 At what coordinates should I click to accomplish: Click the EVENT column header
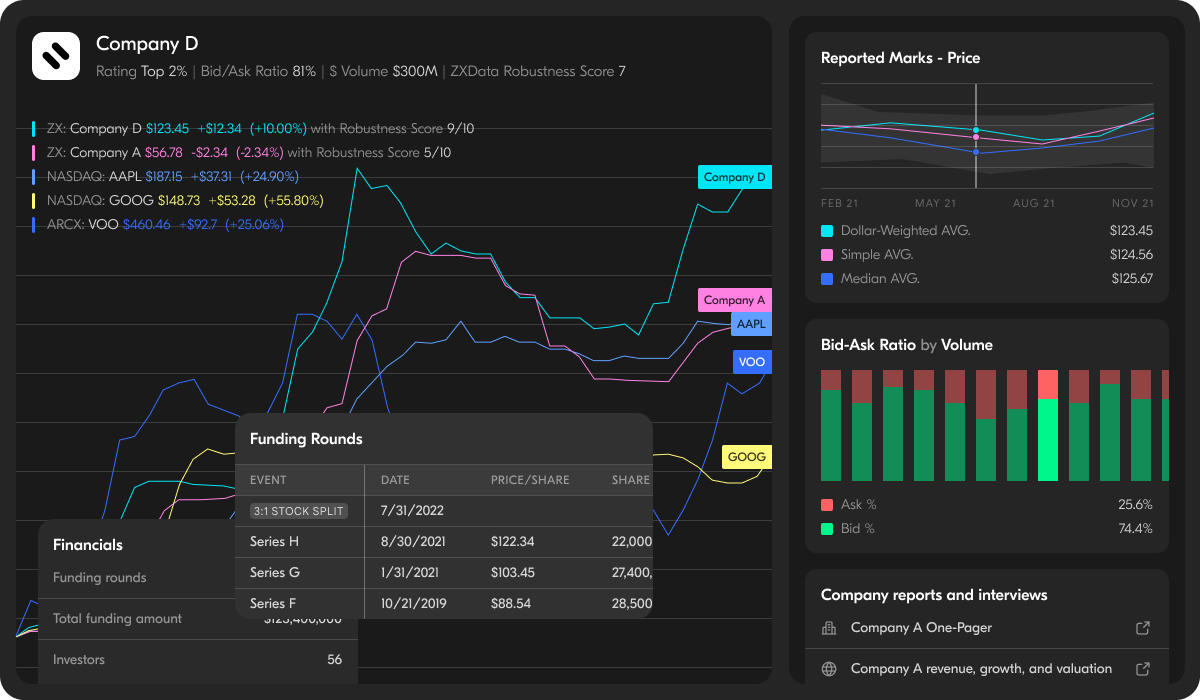click(268, 480)
